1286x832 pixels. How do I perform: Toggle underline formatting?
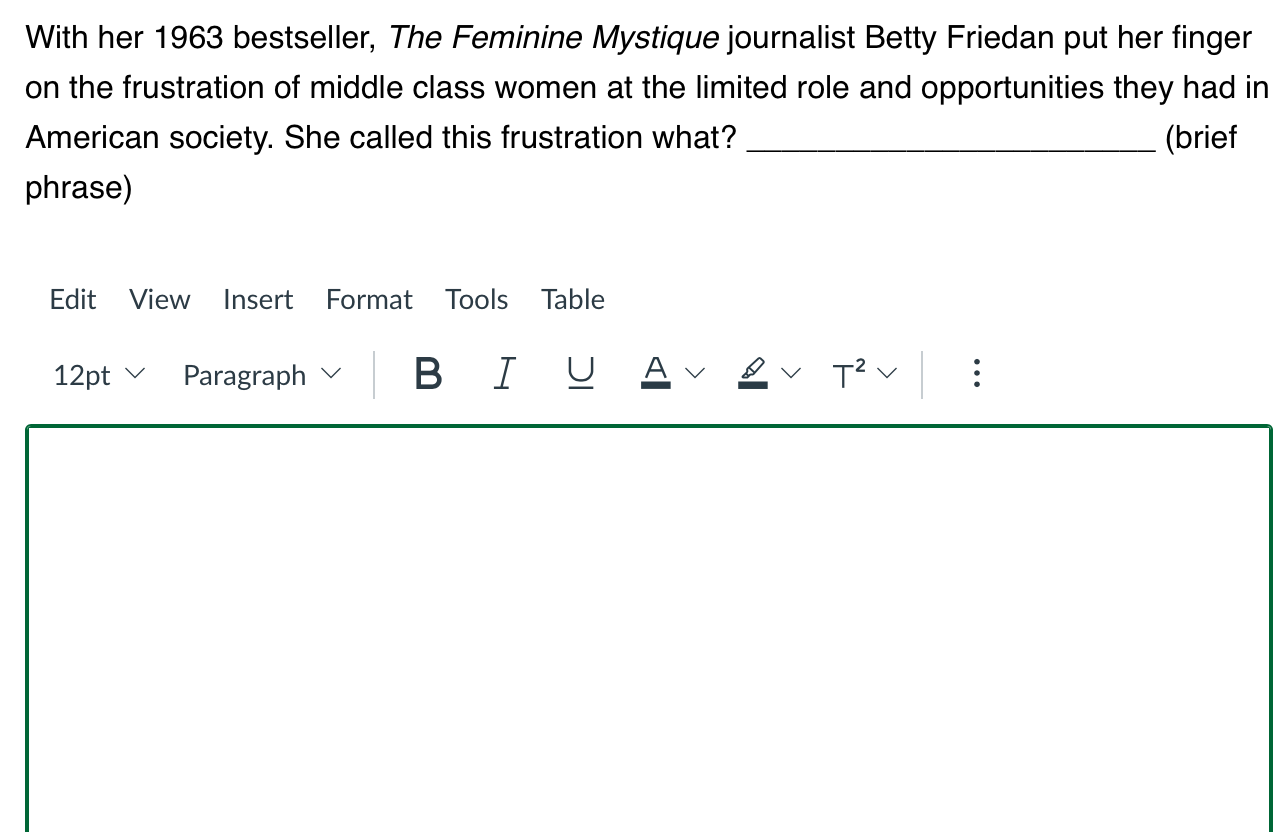(580, 373)
